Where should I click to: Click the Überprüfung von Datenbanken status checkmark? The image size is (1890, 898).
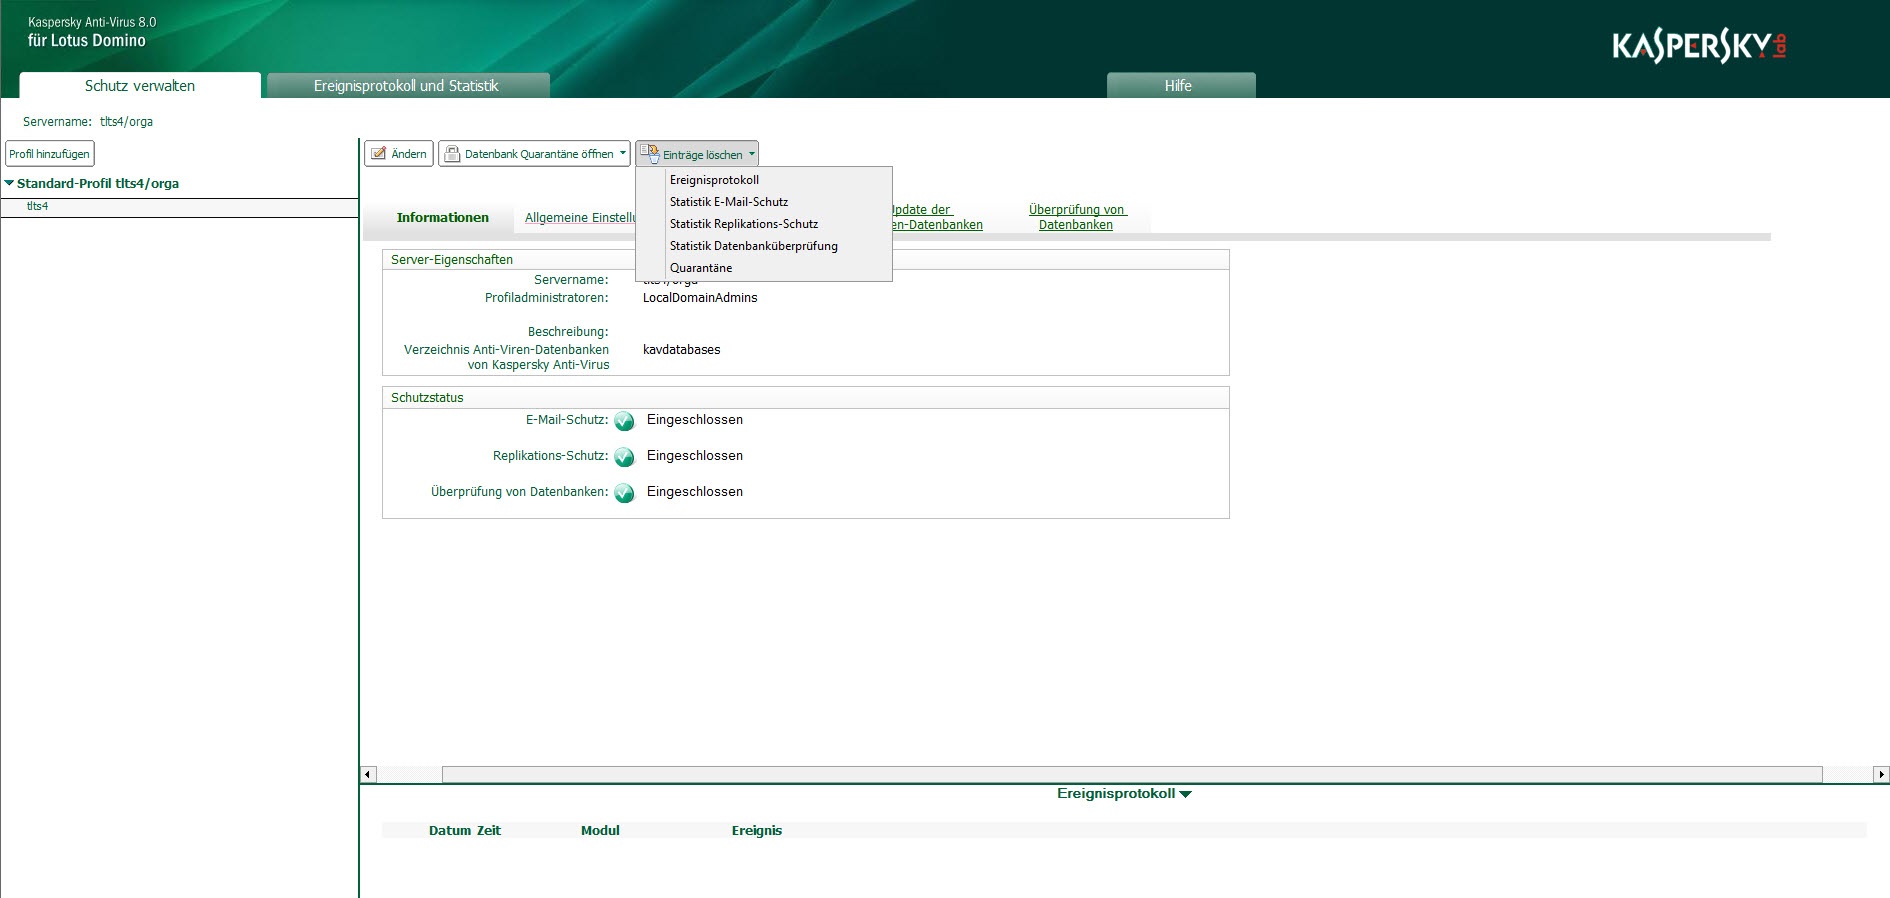624,493
